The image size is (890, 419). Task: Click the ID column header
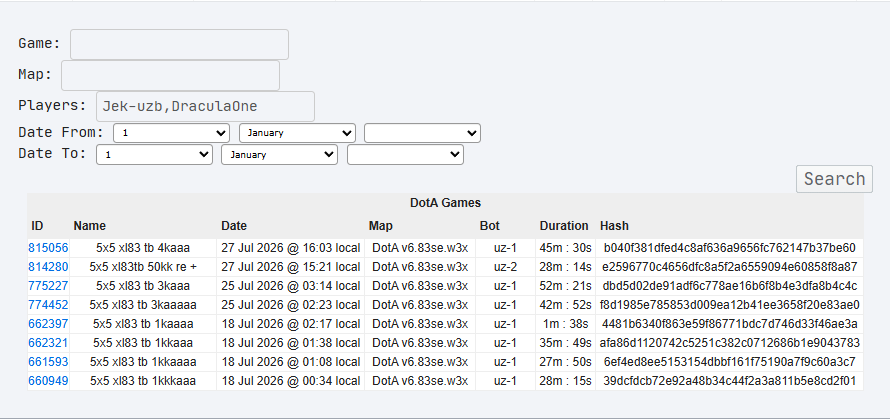pyautogui.click(x=37, y=226)
